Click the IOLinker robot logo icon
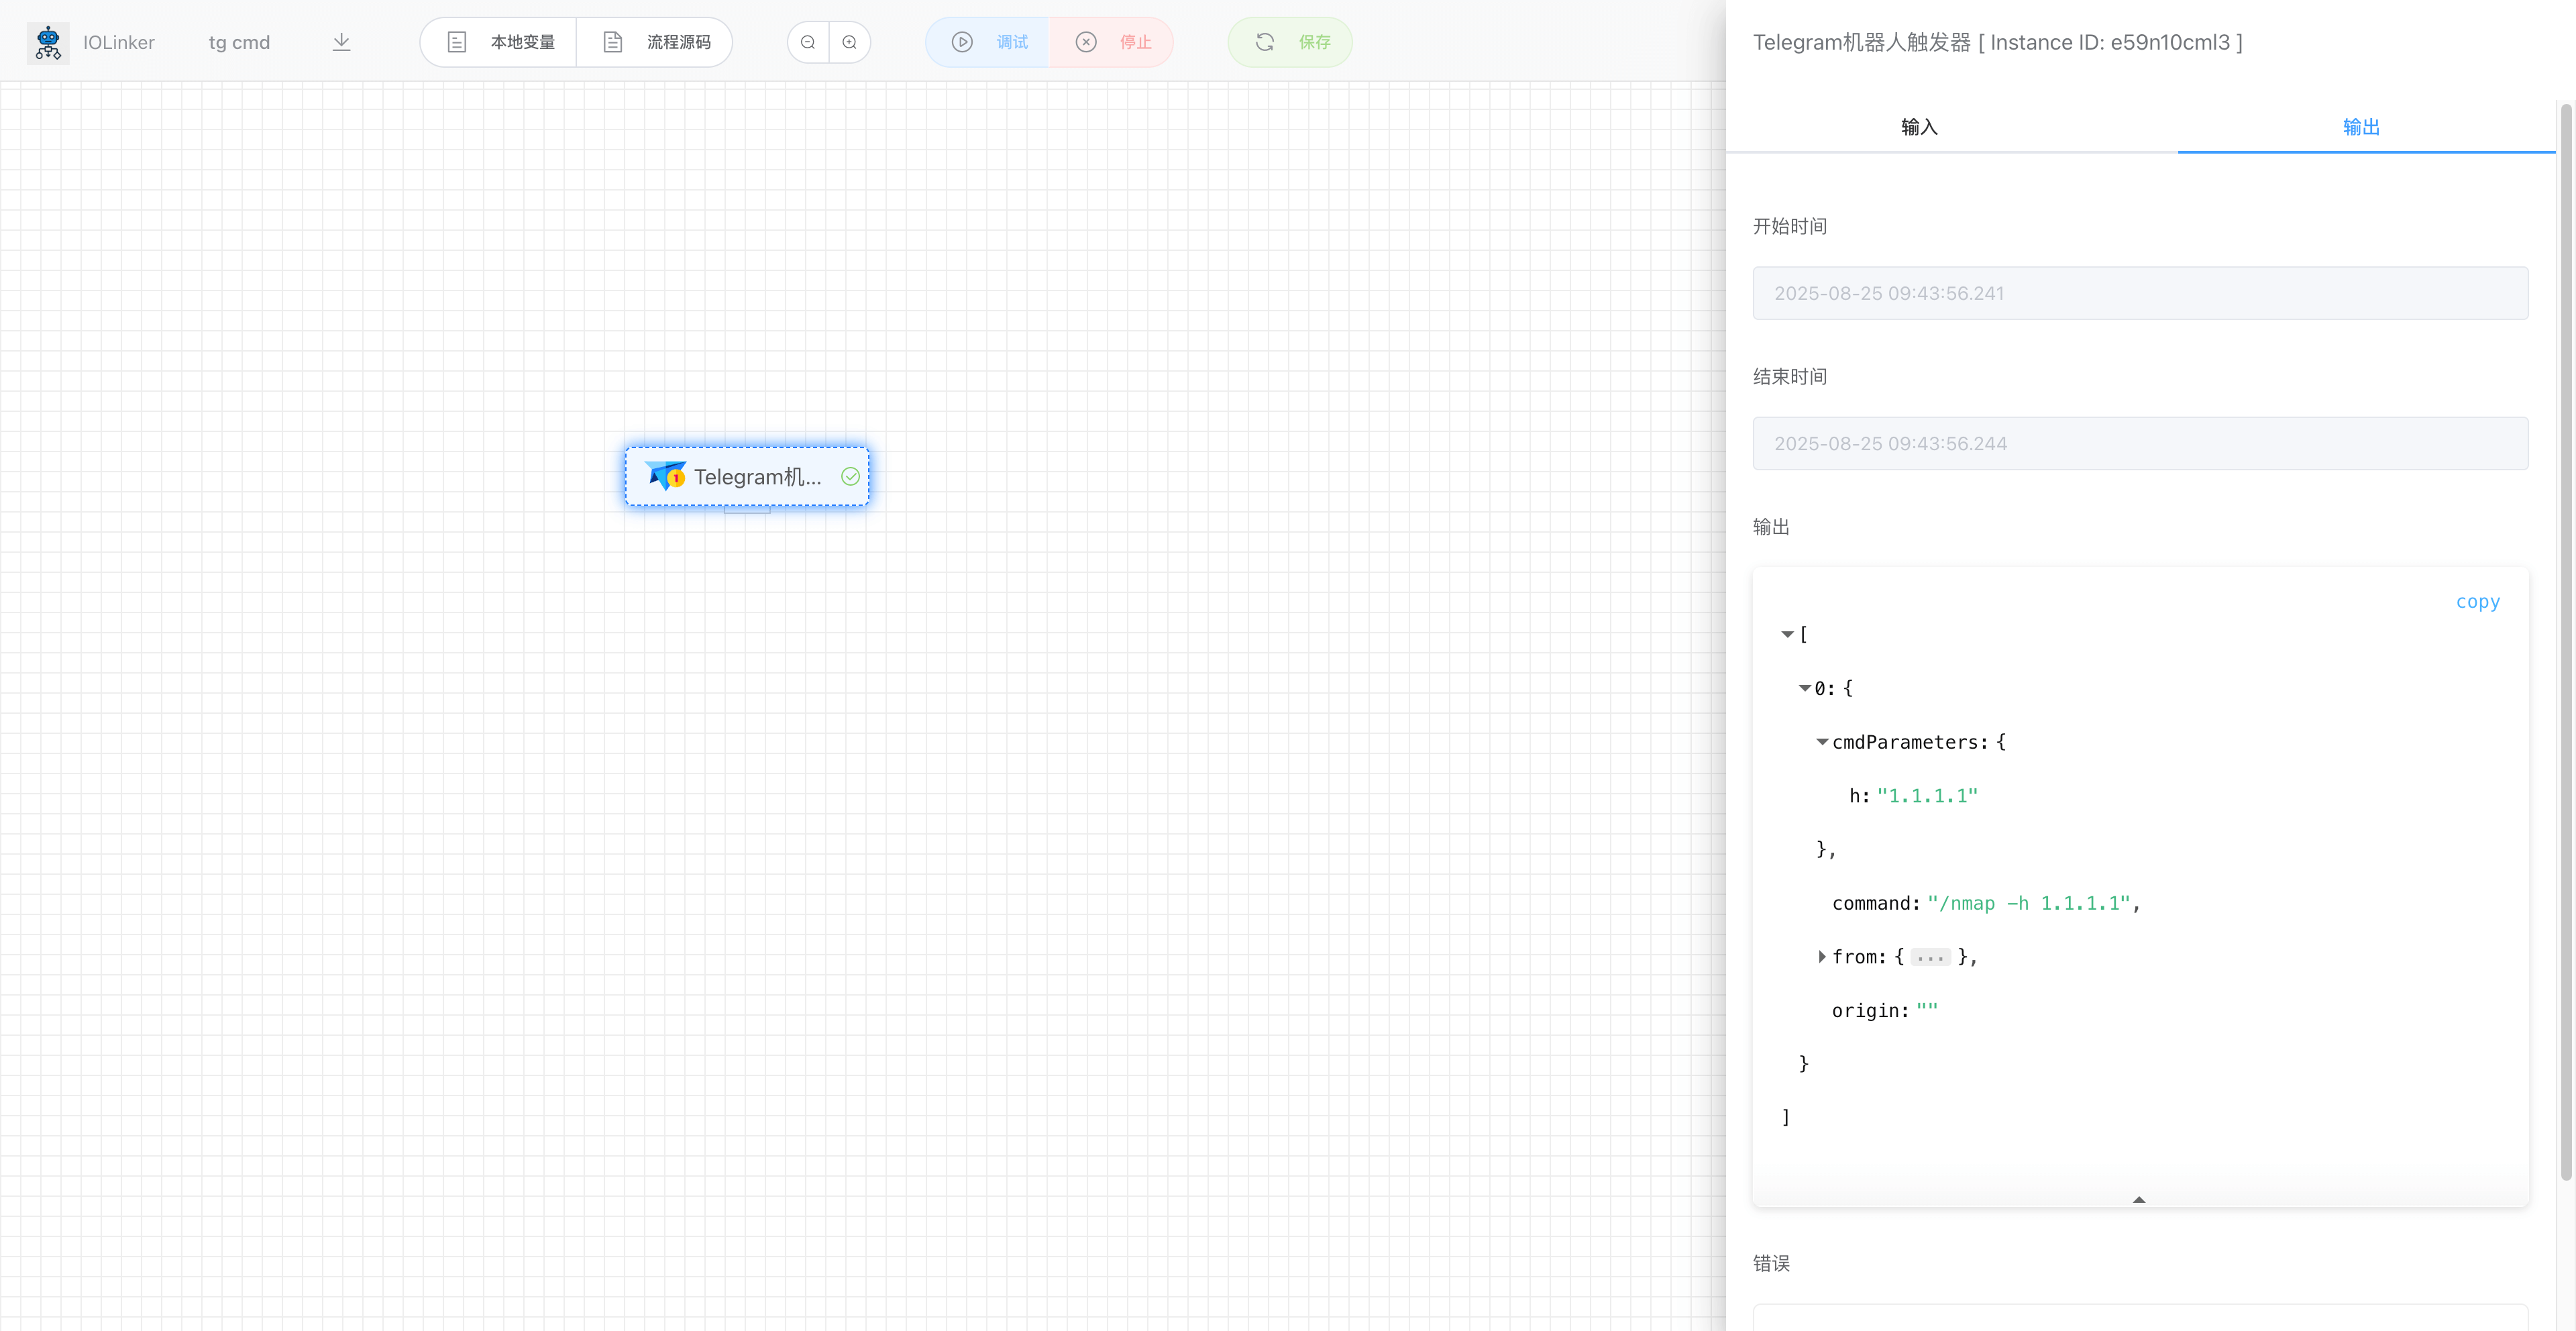The width and height of the screenshot is (2576, 1331). (x=48, y=42)
